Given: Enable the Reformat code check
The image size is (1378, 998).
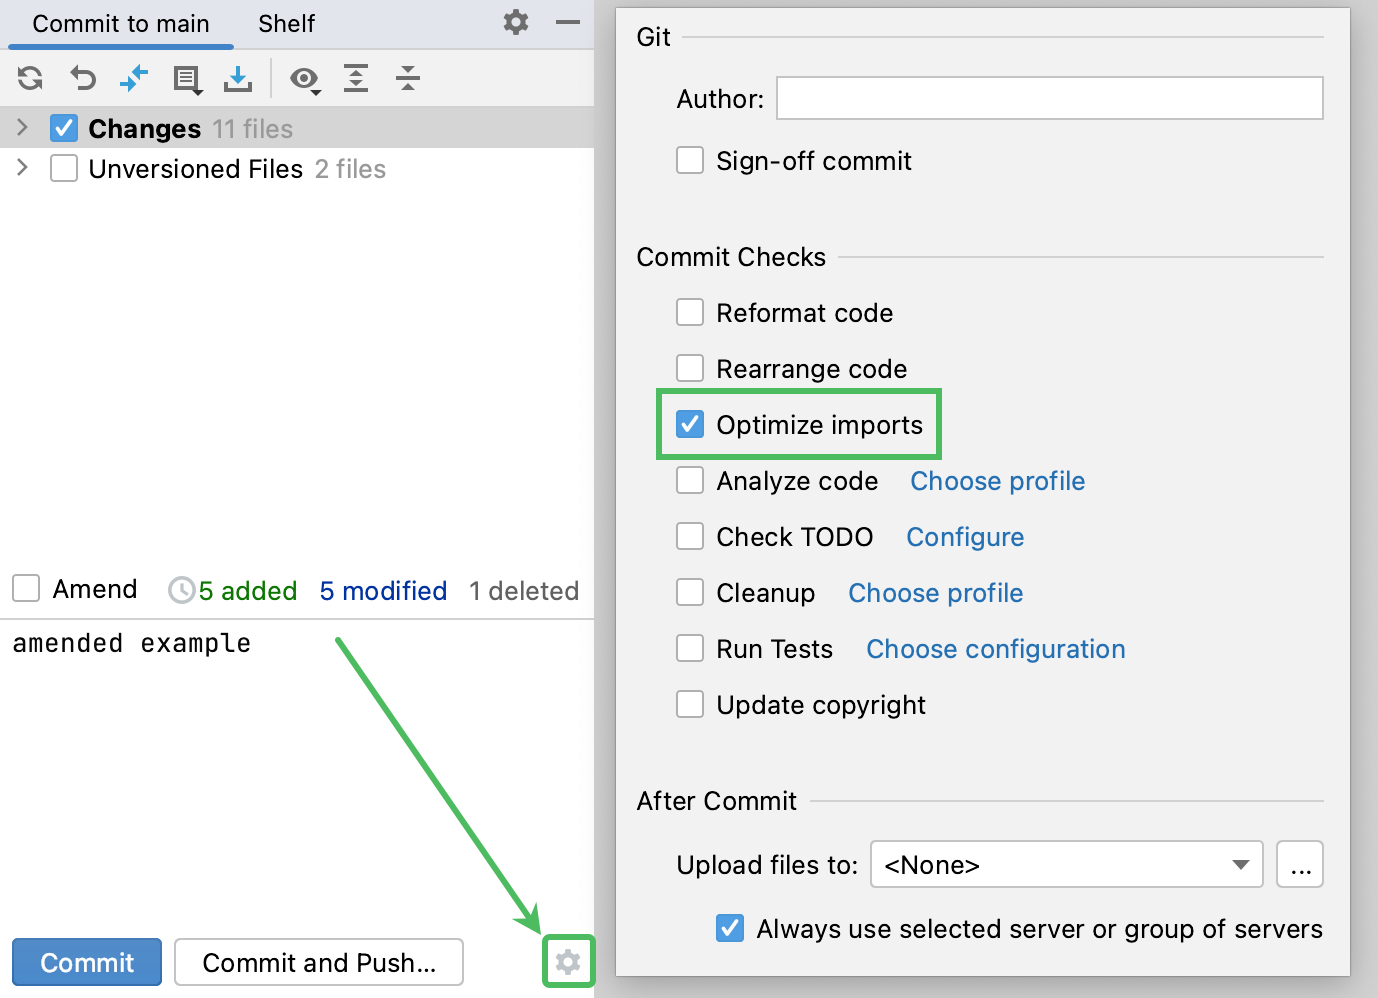Looking at the screenshot, I should 690,312.
